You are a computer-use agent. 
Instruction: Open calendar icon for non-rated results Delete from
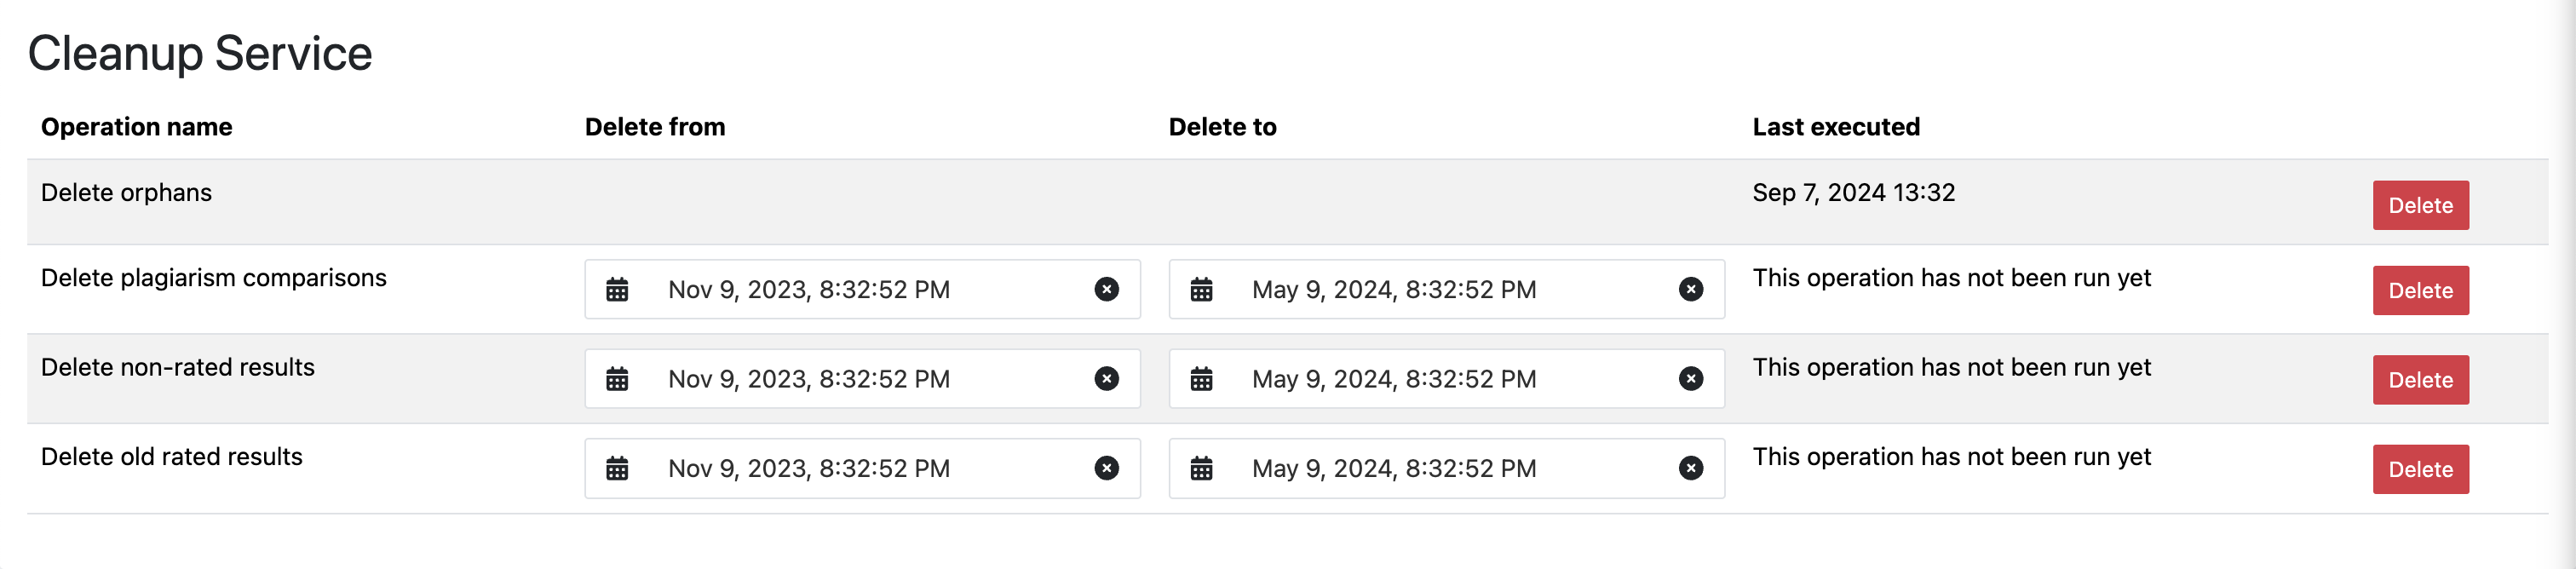pos(617,379)
